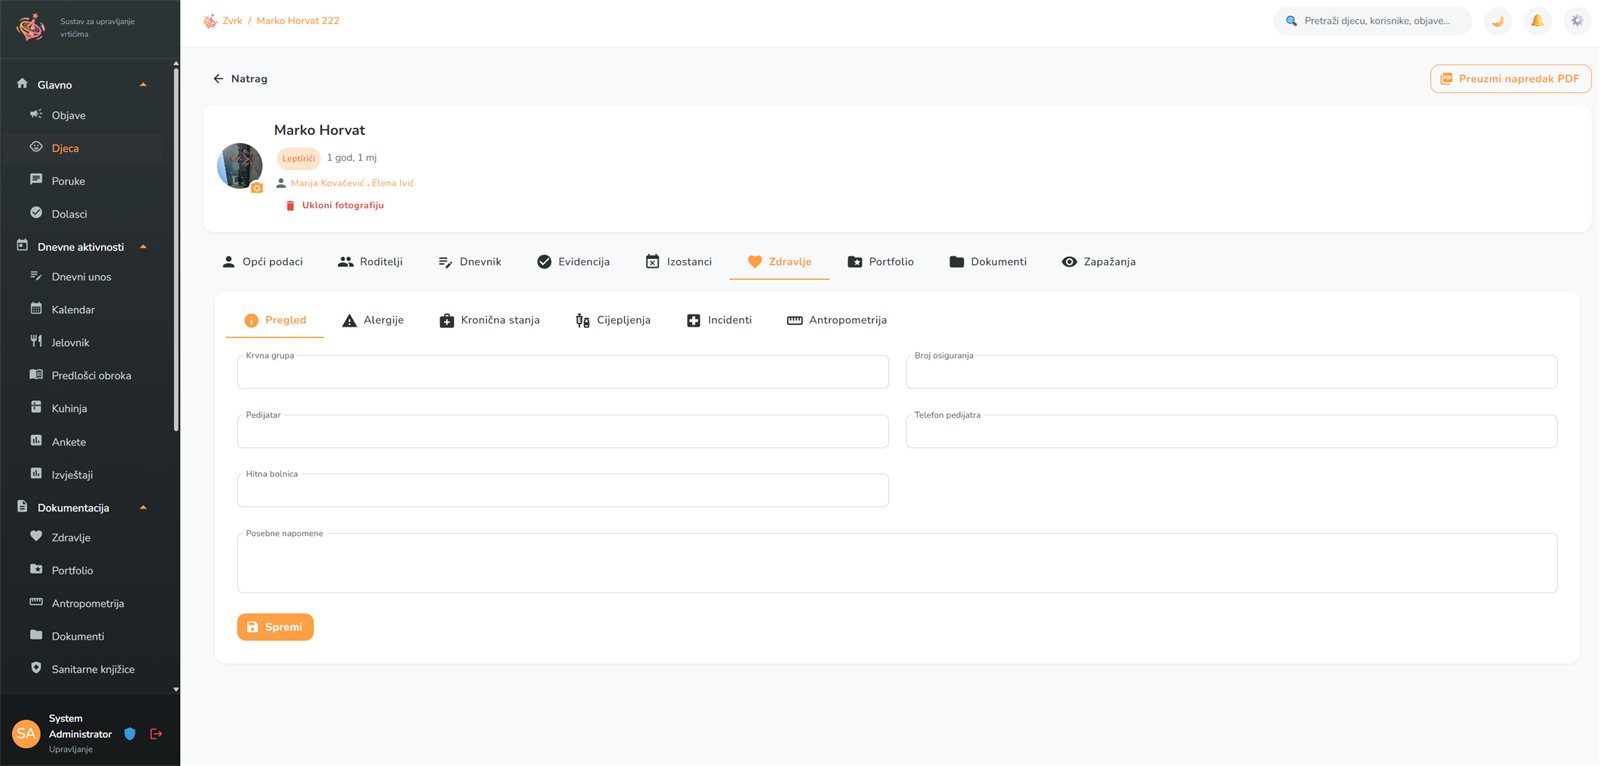Image resolution: width=1600 pixels, height=766 pixels.
Task: Open settings gear icon in header
Action: click(1577, 21)
